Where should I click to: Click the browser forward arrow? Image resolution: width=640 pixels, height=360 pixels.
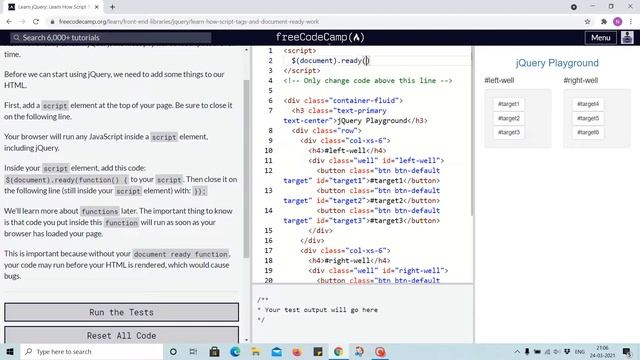click(22, 22)
